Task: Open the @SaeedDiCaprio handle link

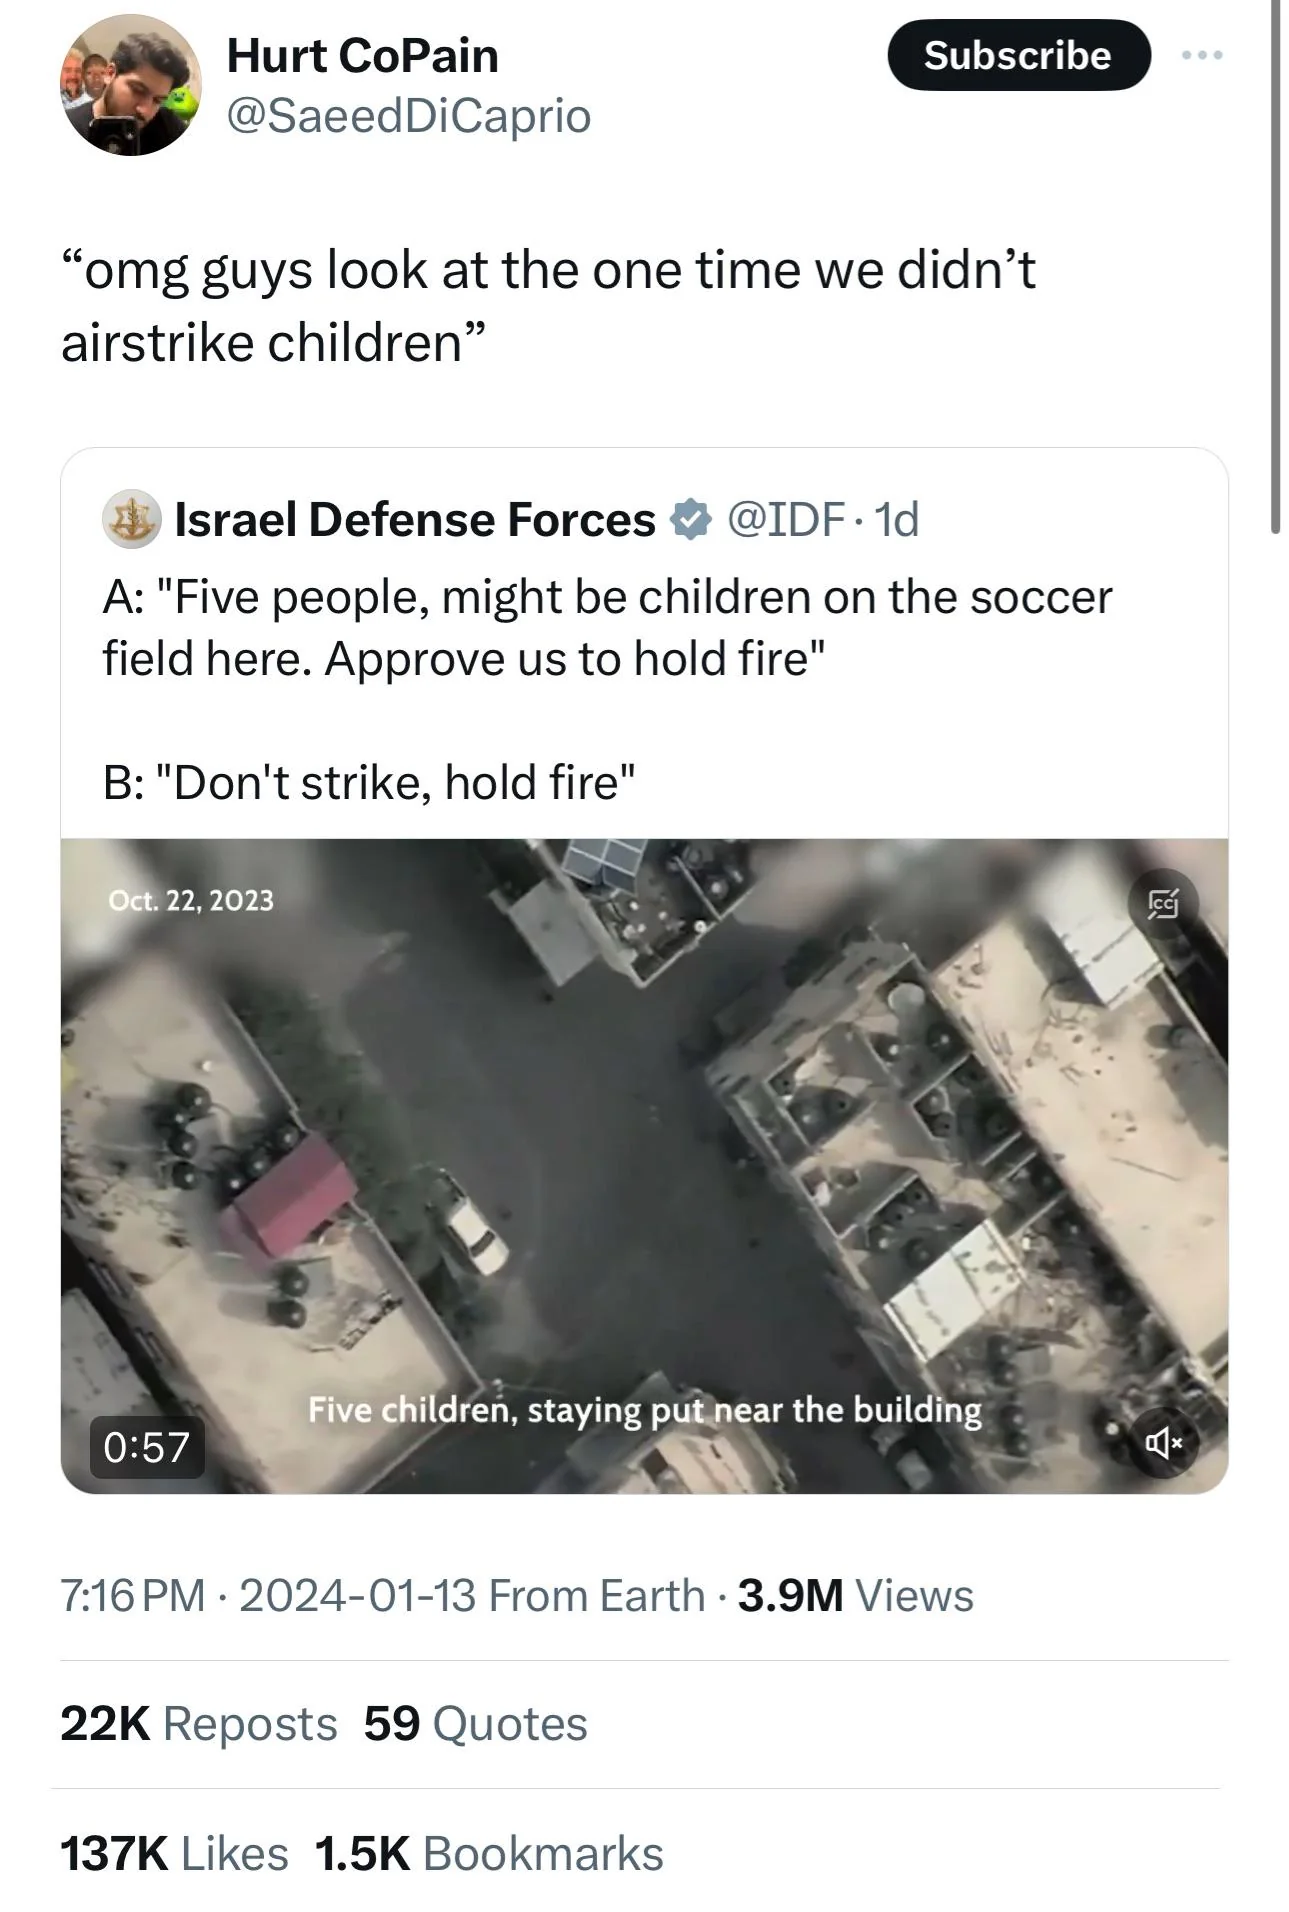Action: point(409,116)
